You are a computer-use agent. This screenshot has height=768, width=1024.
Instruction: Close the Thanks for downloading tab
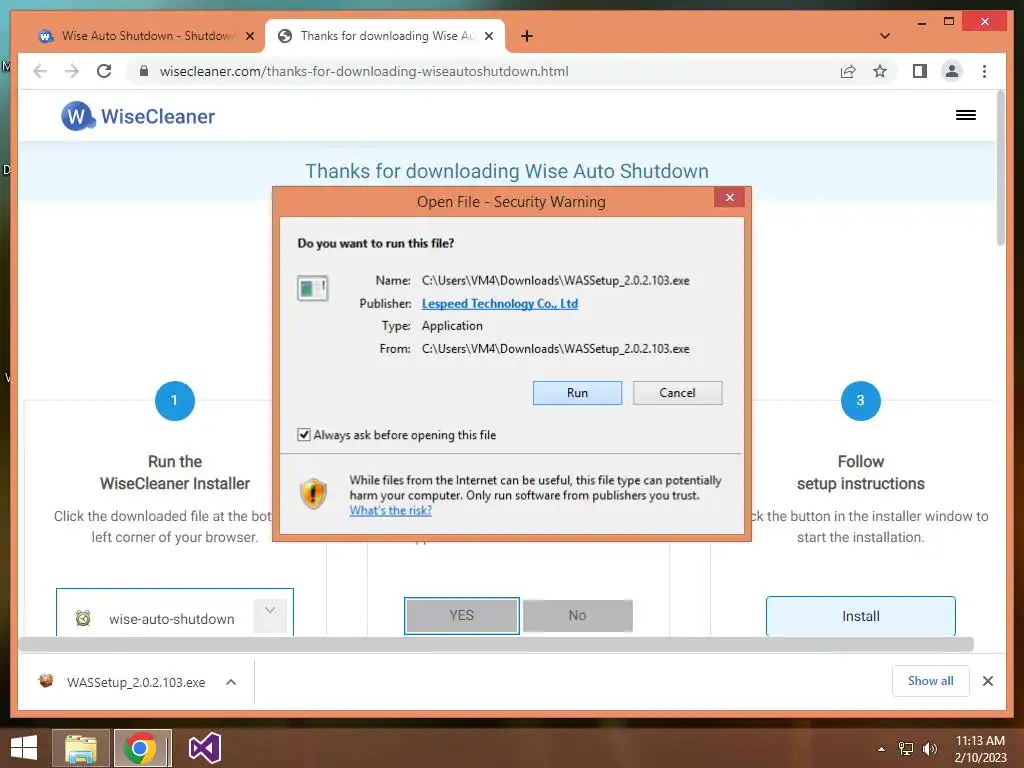488,36
